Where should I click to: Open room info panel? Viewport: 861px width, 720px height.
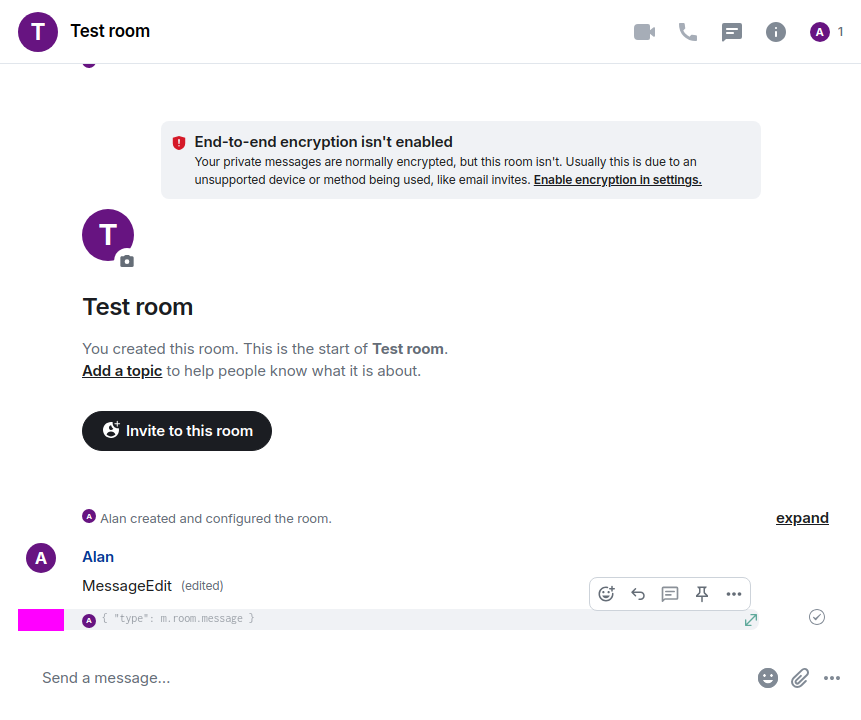pyautogui.click(x=776, y=32)
